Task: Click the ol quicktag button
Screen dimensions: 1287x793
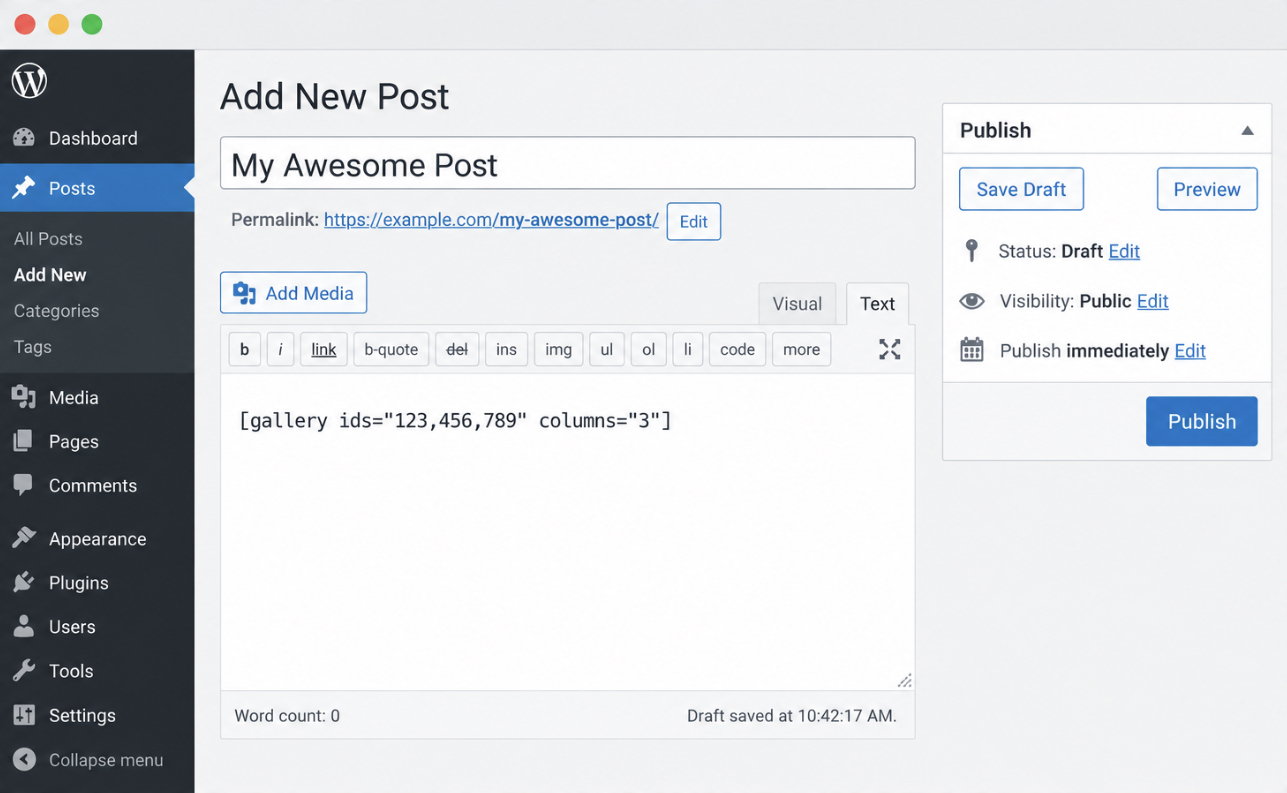Action: coord(648,349)
